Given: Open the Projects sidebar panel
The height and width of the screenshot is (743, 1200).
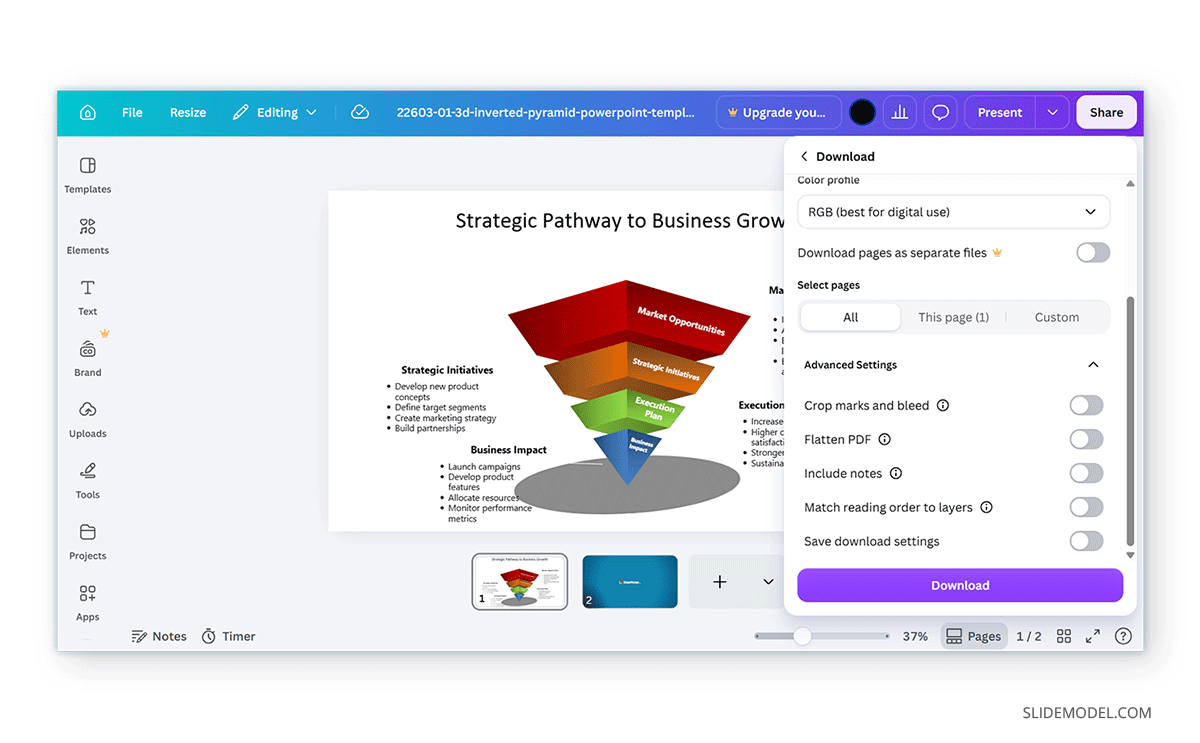Looking at the screenshot, I should pos(88,540).
